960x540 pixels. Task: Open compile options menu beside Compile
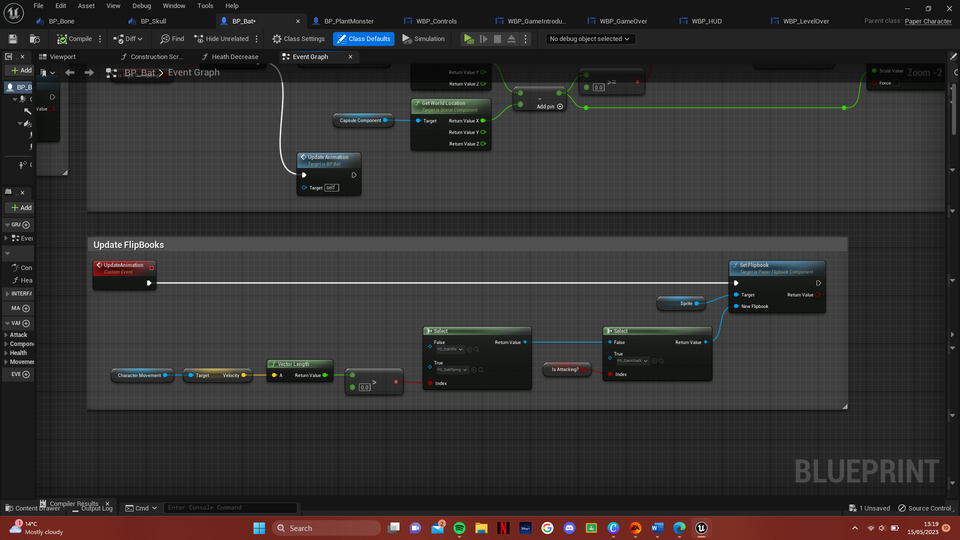(100, 39)
